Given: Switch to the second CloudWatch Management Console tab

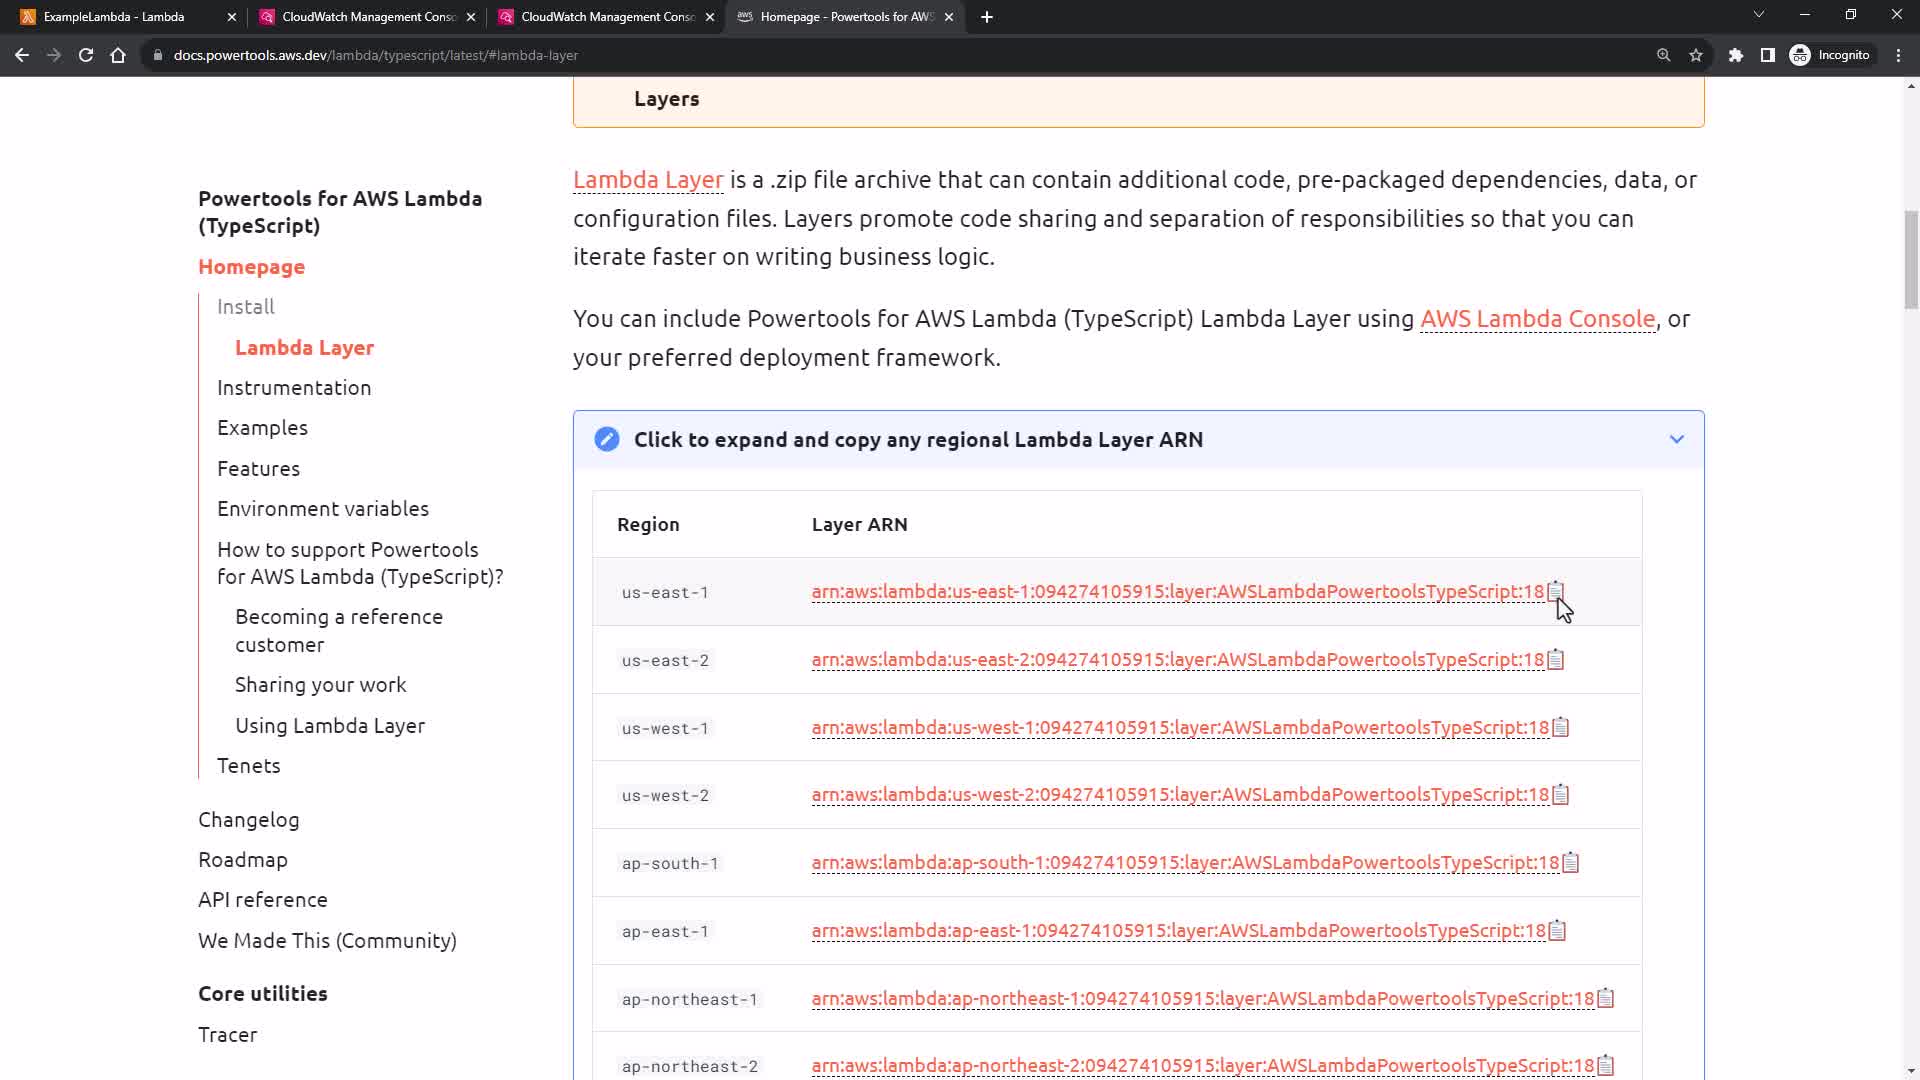Looking at the screenshot, I should pos(607,17).
